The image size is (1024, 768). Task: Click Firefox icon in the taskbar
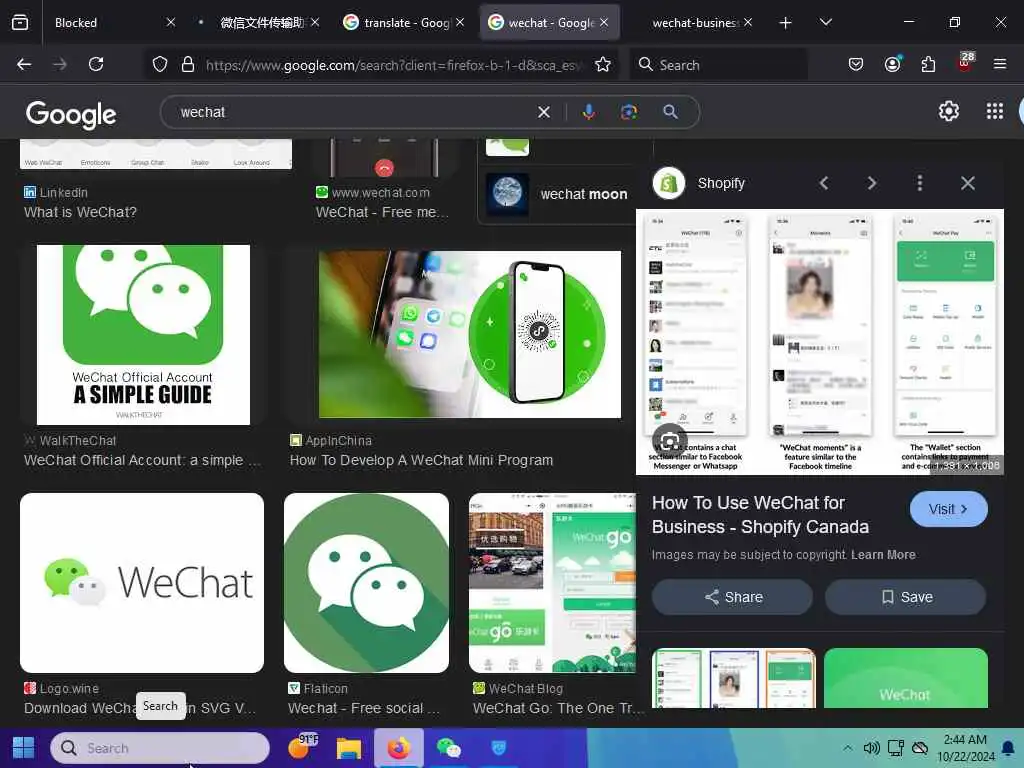click(x=398, y=748)
